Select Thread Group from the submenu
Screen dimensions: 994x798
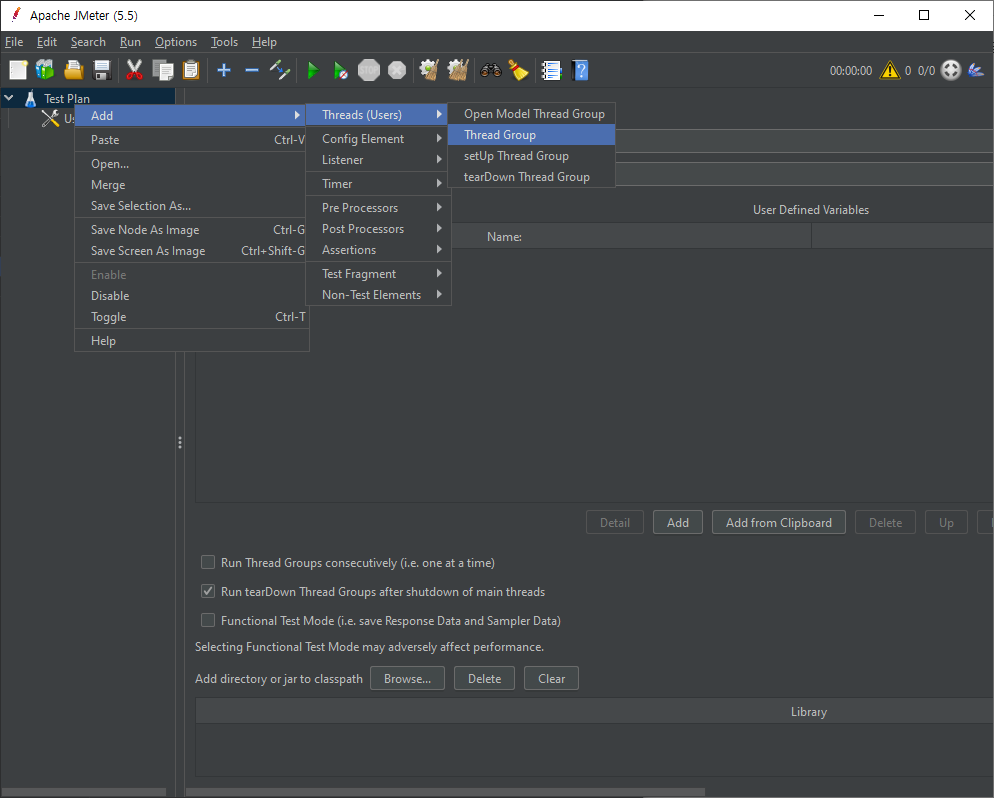[531, 135]
